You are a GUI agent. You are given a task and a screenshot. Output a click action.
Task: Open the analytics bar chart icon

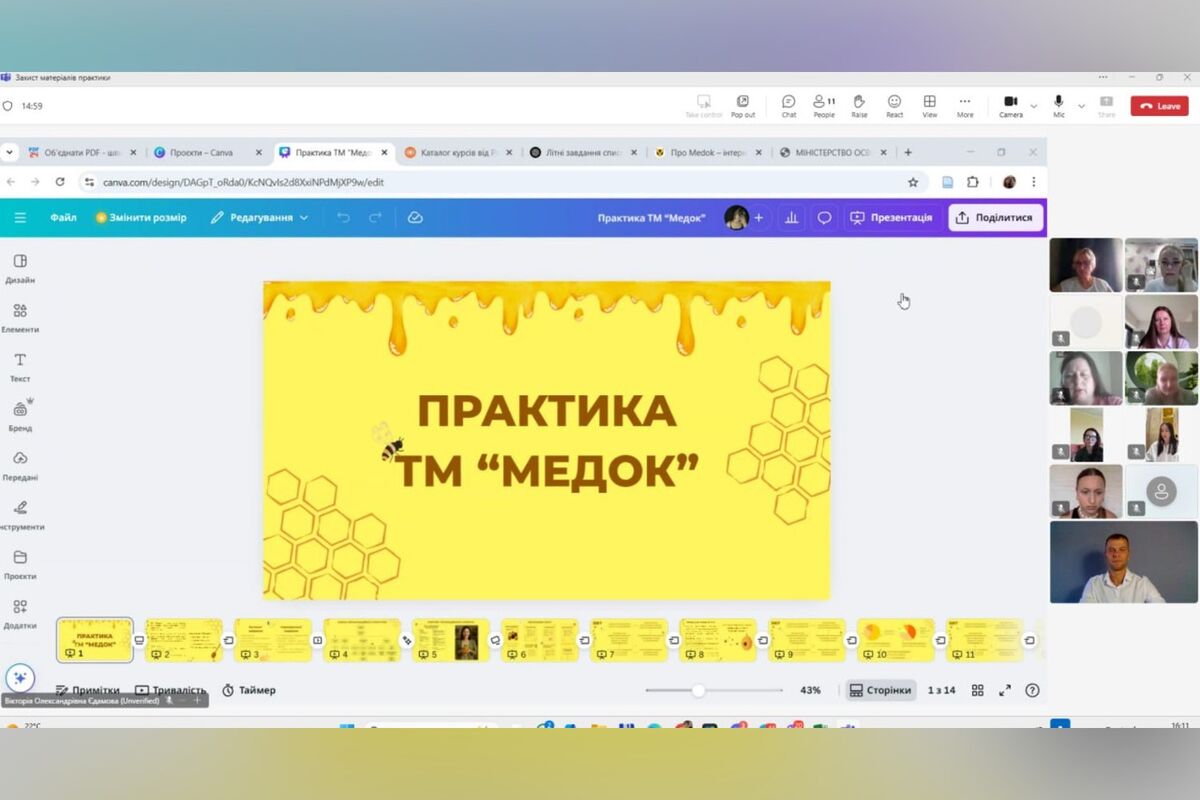coord(792,217)
